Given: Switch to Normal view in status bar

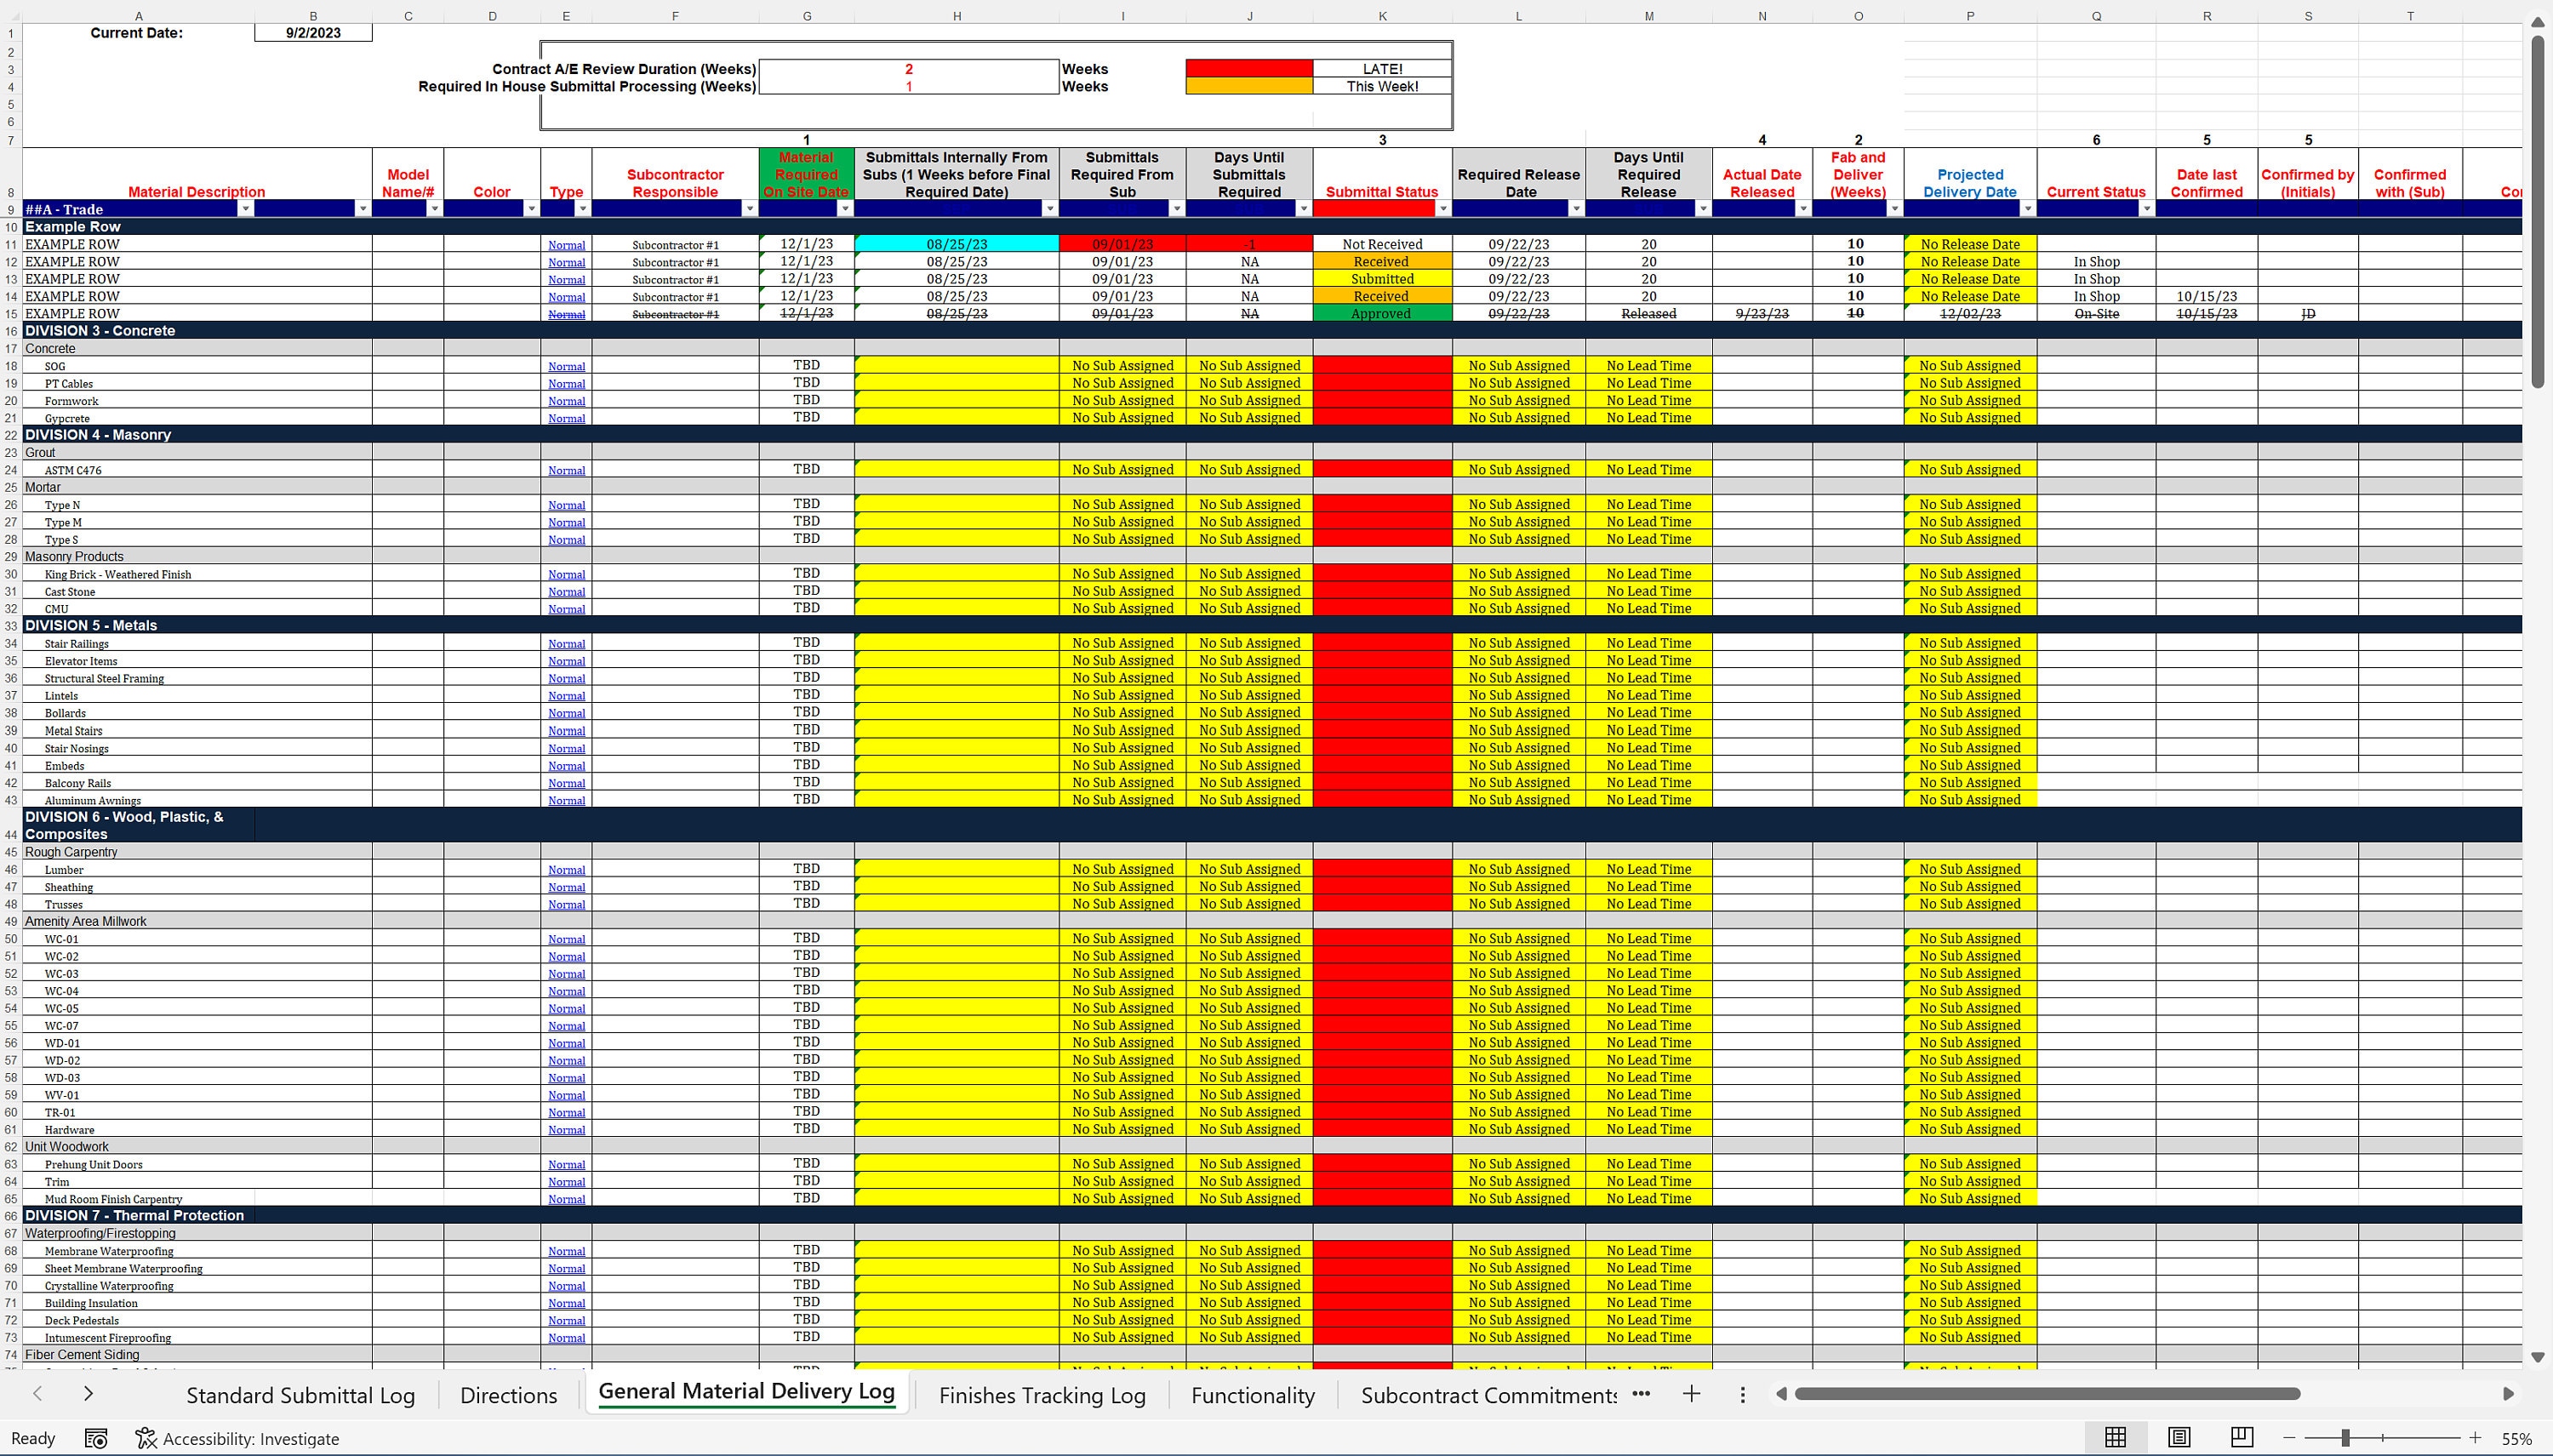Looking at the screenshot, I should tap(2115, 1438).
